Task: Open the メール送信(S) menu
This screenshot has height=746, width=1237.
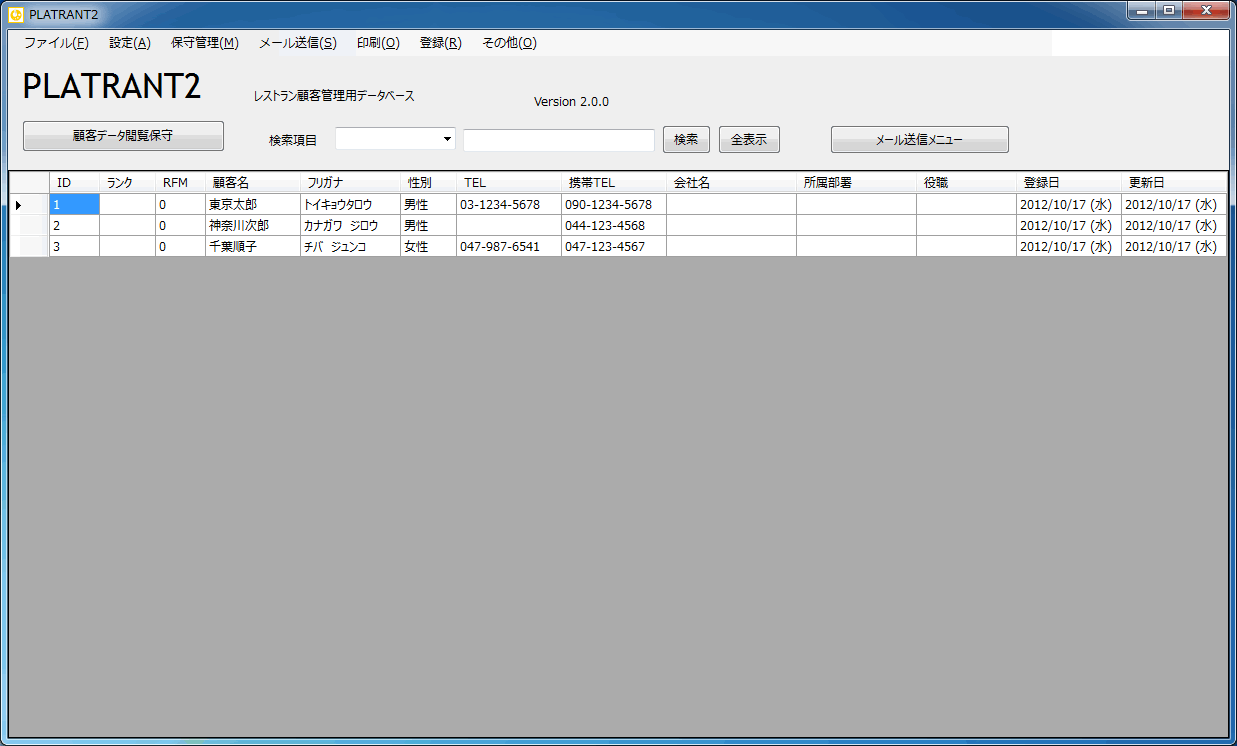Action: (298, 43)
